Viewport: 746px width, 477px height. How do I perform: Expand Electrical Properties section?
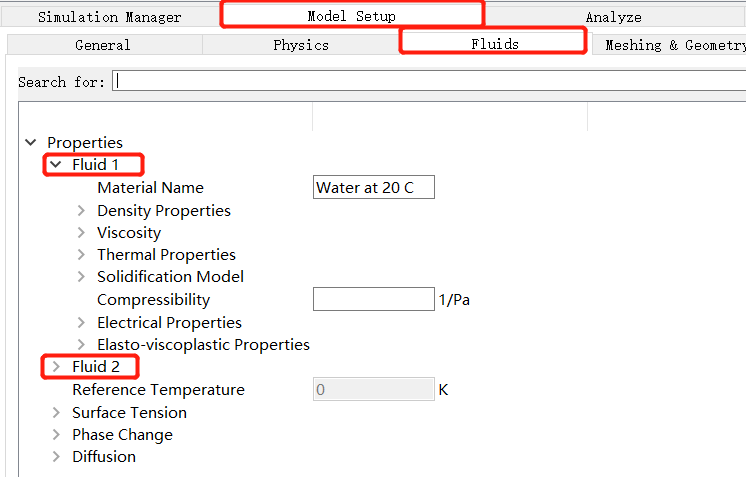click(x=81, y=323)
